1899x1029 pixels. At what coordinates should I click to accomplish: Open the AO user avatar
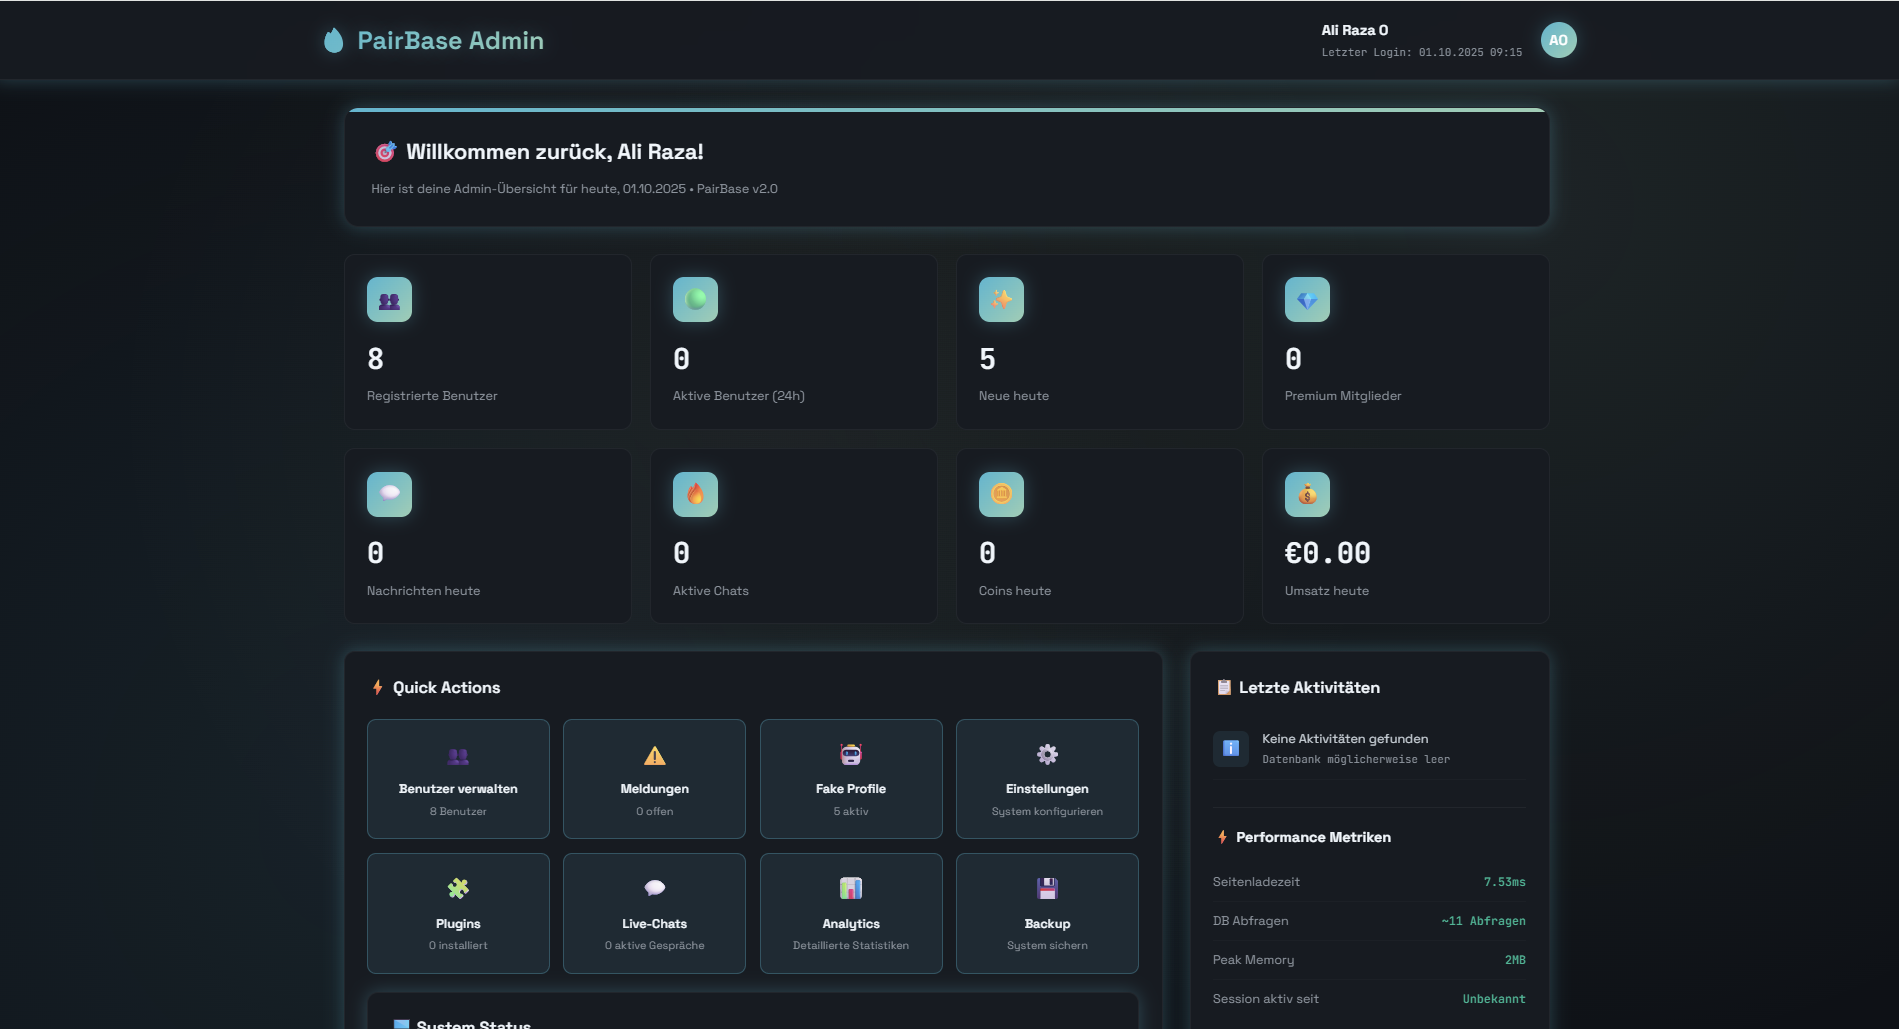(x=1558, y=40)
